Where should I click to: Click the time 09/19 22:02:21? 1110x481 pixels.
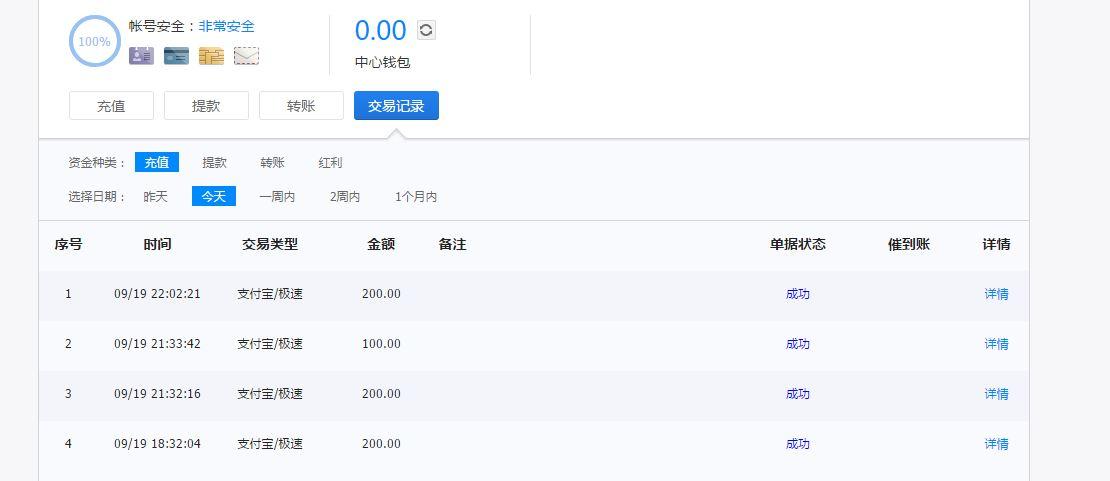(157, 293)
